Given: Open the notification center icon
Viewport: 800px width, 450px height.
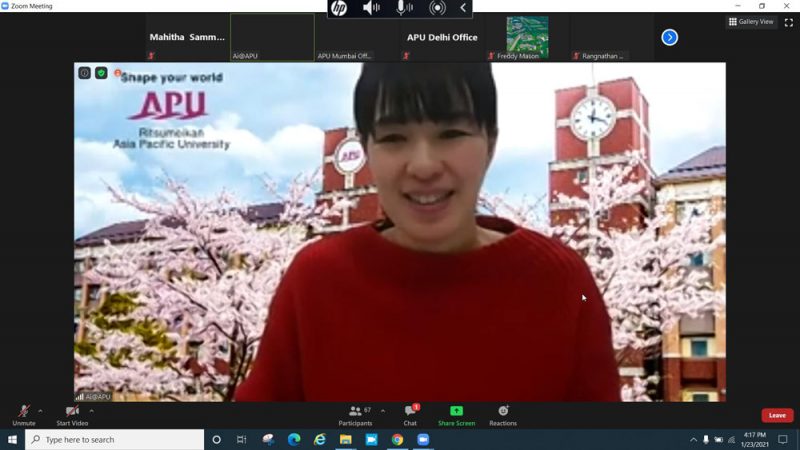Looking at the screenshot, I should click(783, 439).
